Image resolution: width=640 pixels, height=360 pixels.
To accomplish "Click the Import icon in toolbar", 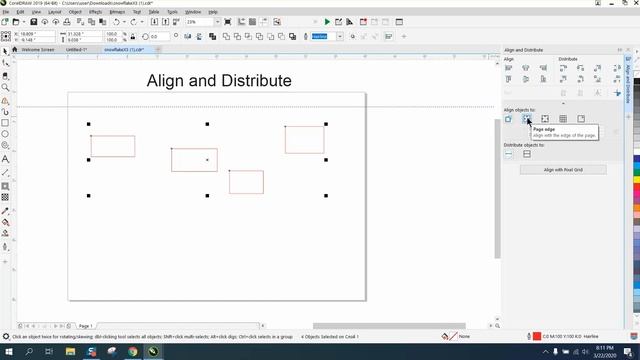I will click(x=154, y=22).
